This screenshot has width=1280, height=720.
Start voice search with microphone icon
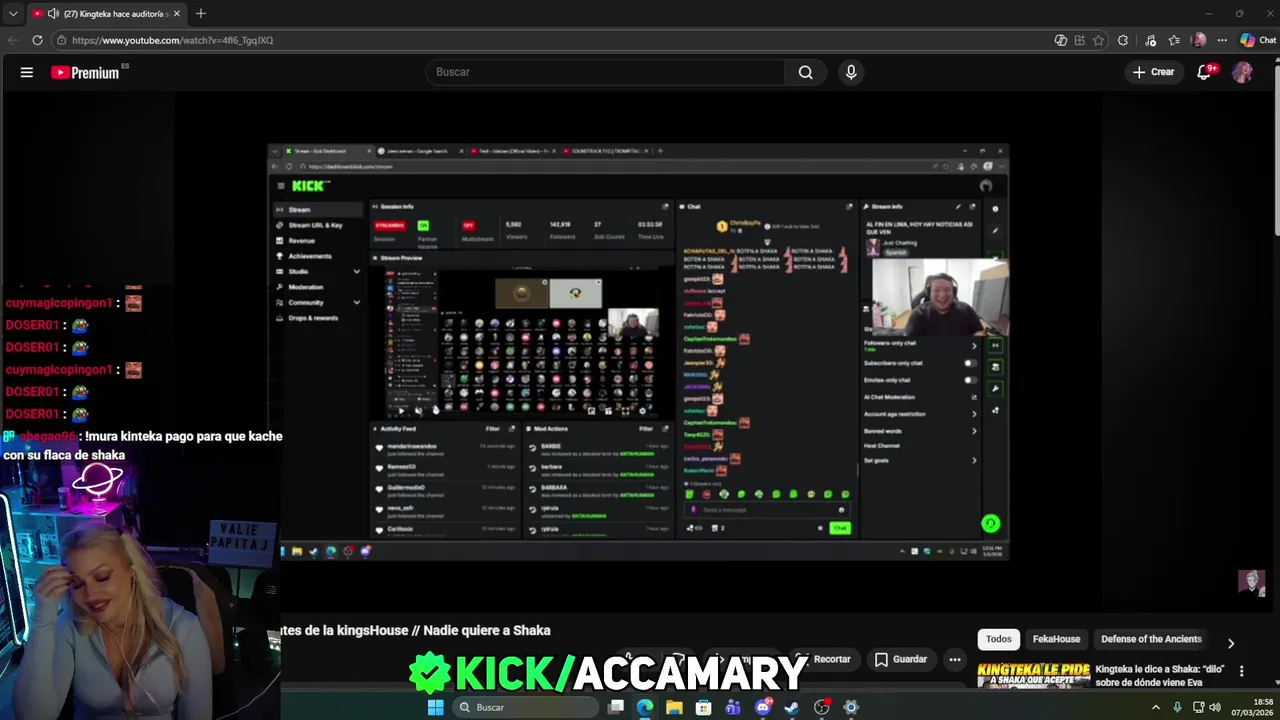coord(851,72)
